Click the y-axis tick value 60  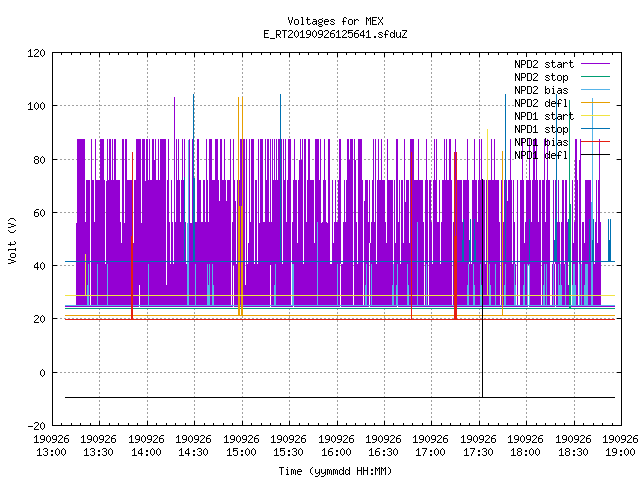pos(39,213)
